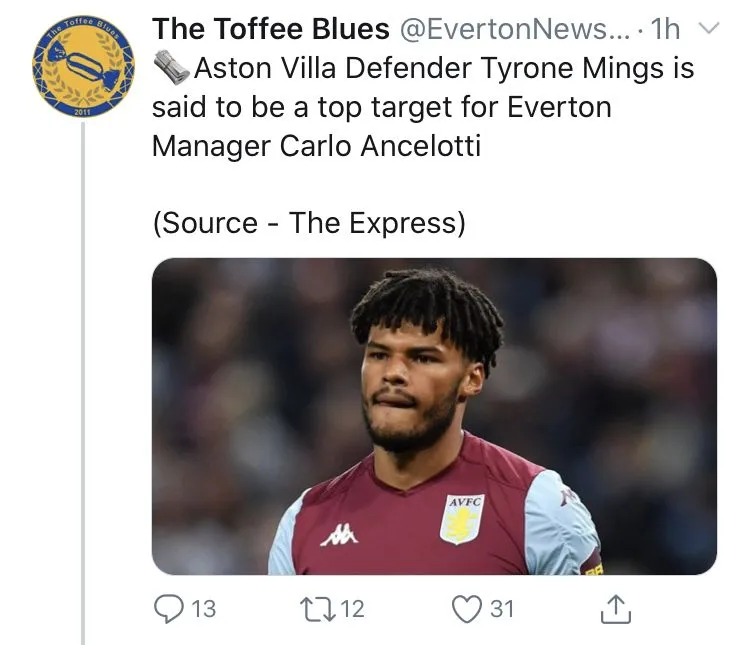Open the Tyrone Mings photo
Screen dimensions: 750x645
[x=434, y=416]
